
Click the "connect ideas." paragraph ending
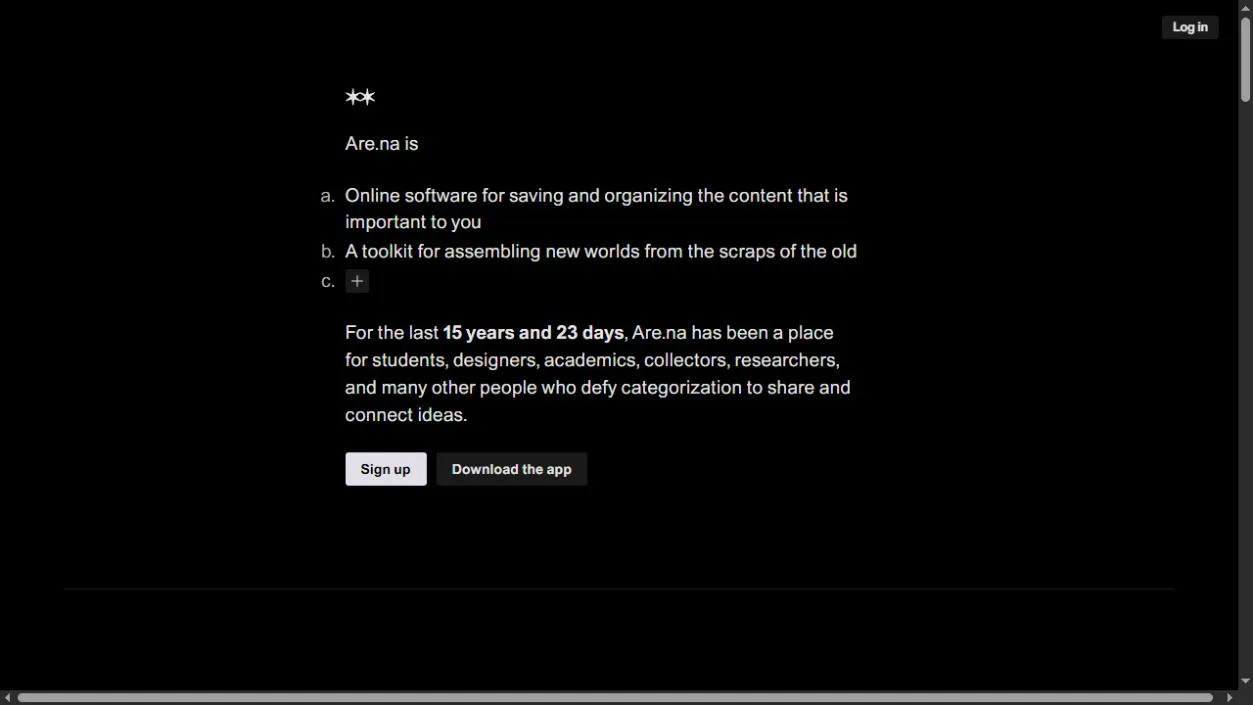[x=406, y=415]
